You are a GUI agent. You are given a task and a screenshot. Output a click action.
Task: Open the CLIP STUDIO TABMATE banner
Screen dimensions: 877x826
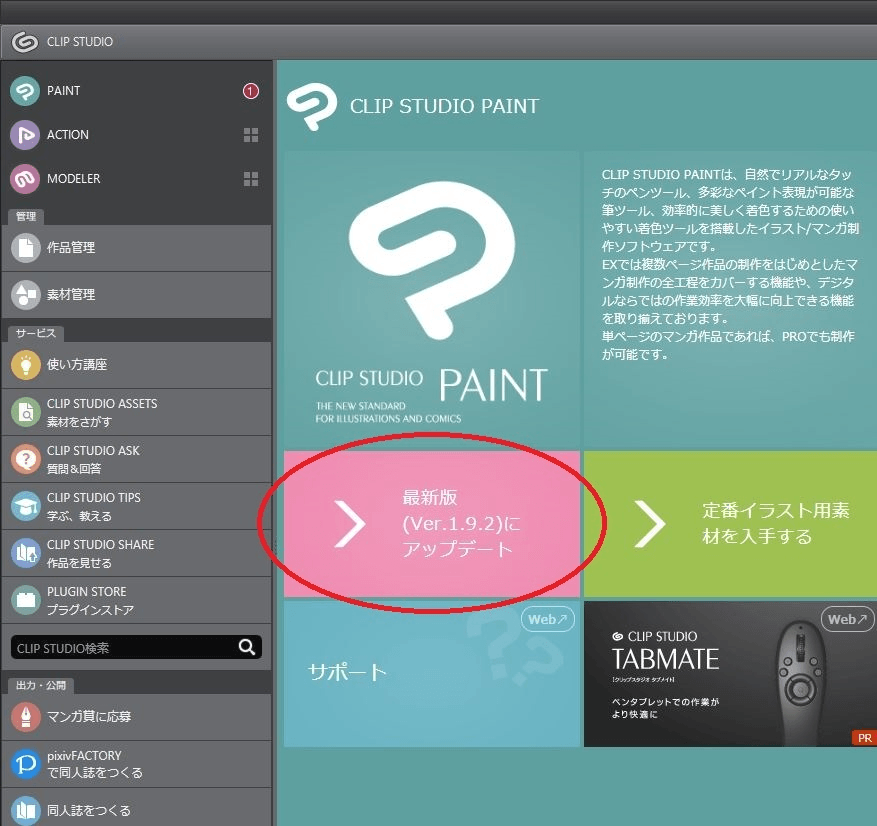730,673
